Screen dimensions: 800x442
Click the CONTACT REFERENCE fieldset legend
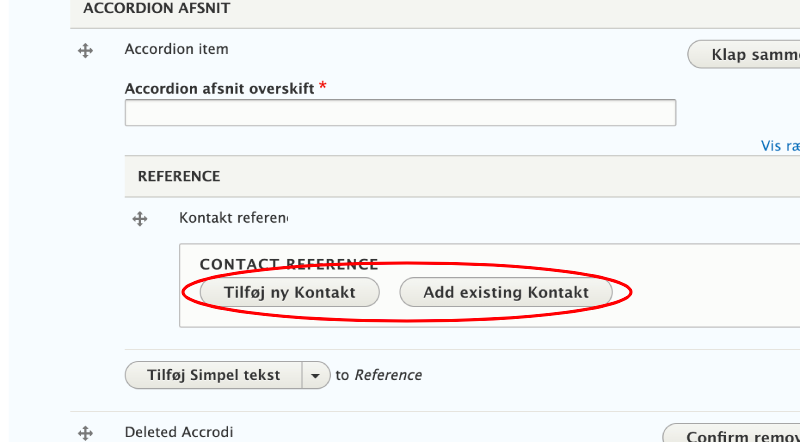point(288,264)
